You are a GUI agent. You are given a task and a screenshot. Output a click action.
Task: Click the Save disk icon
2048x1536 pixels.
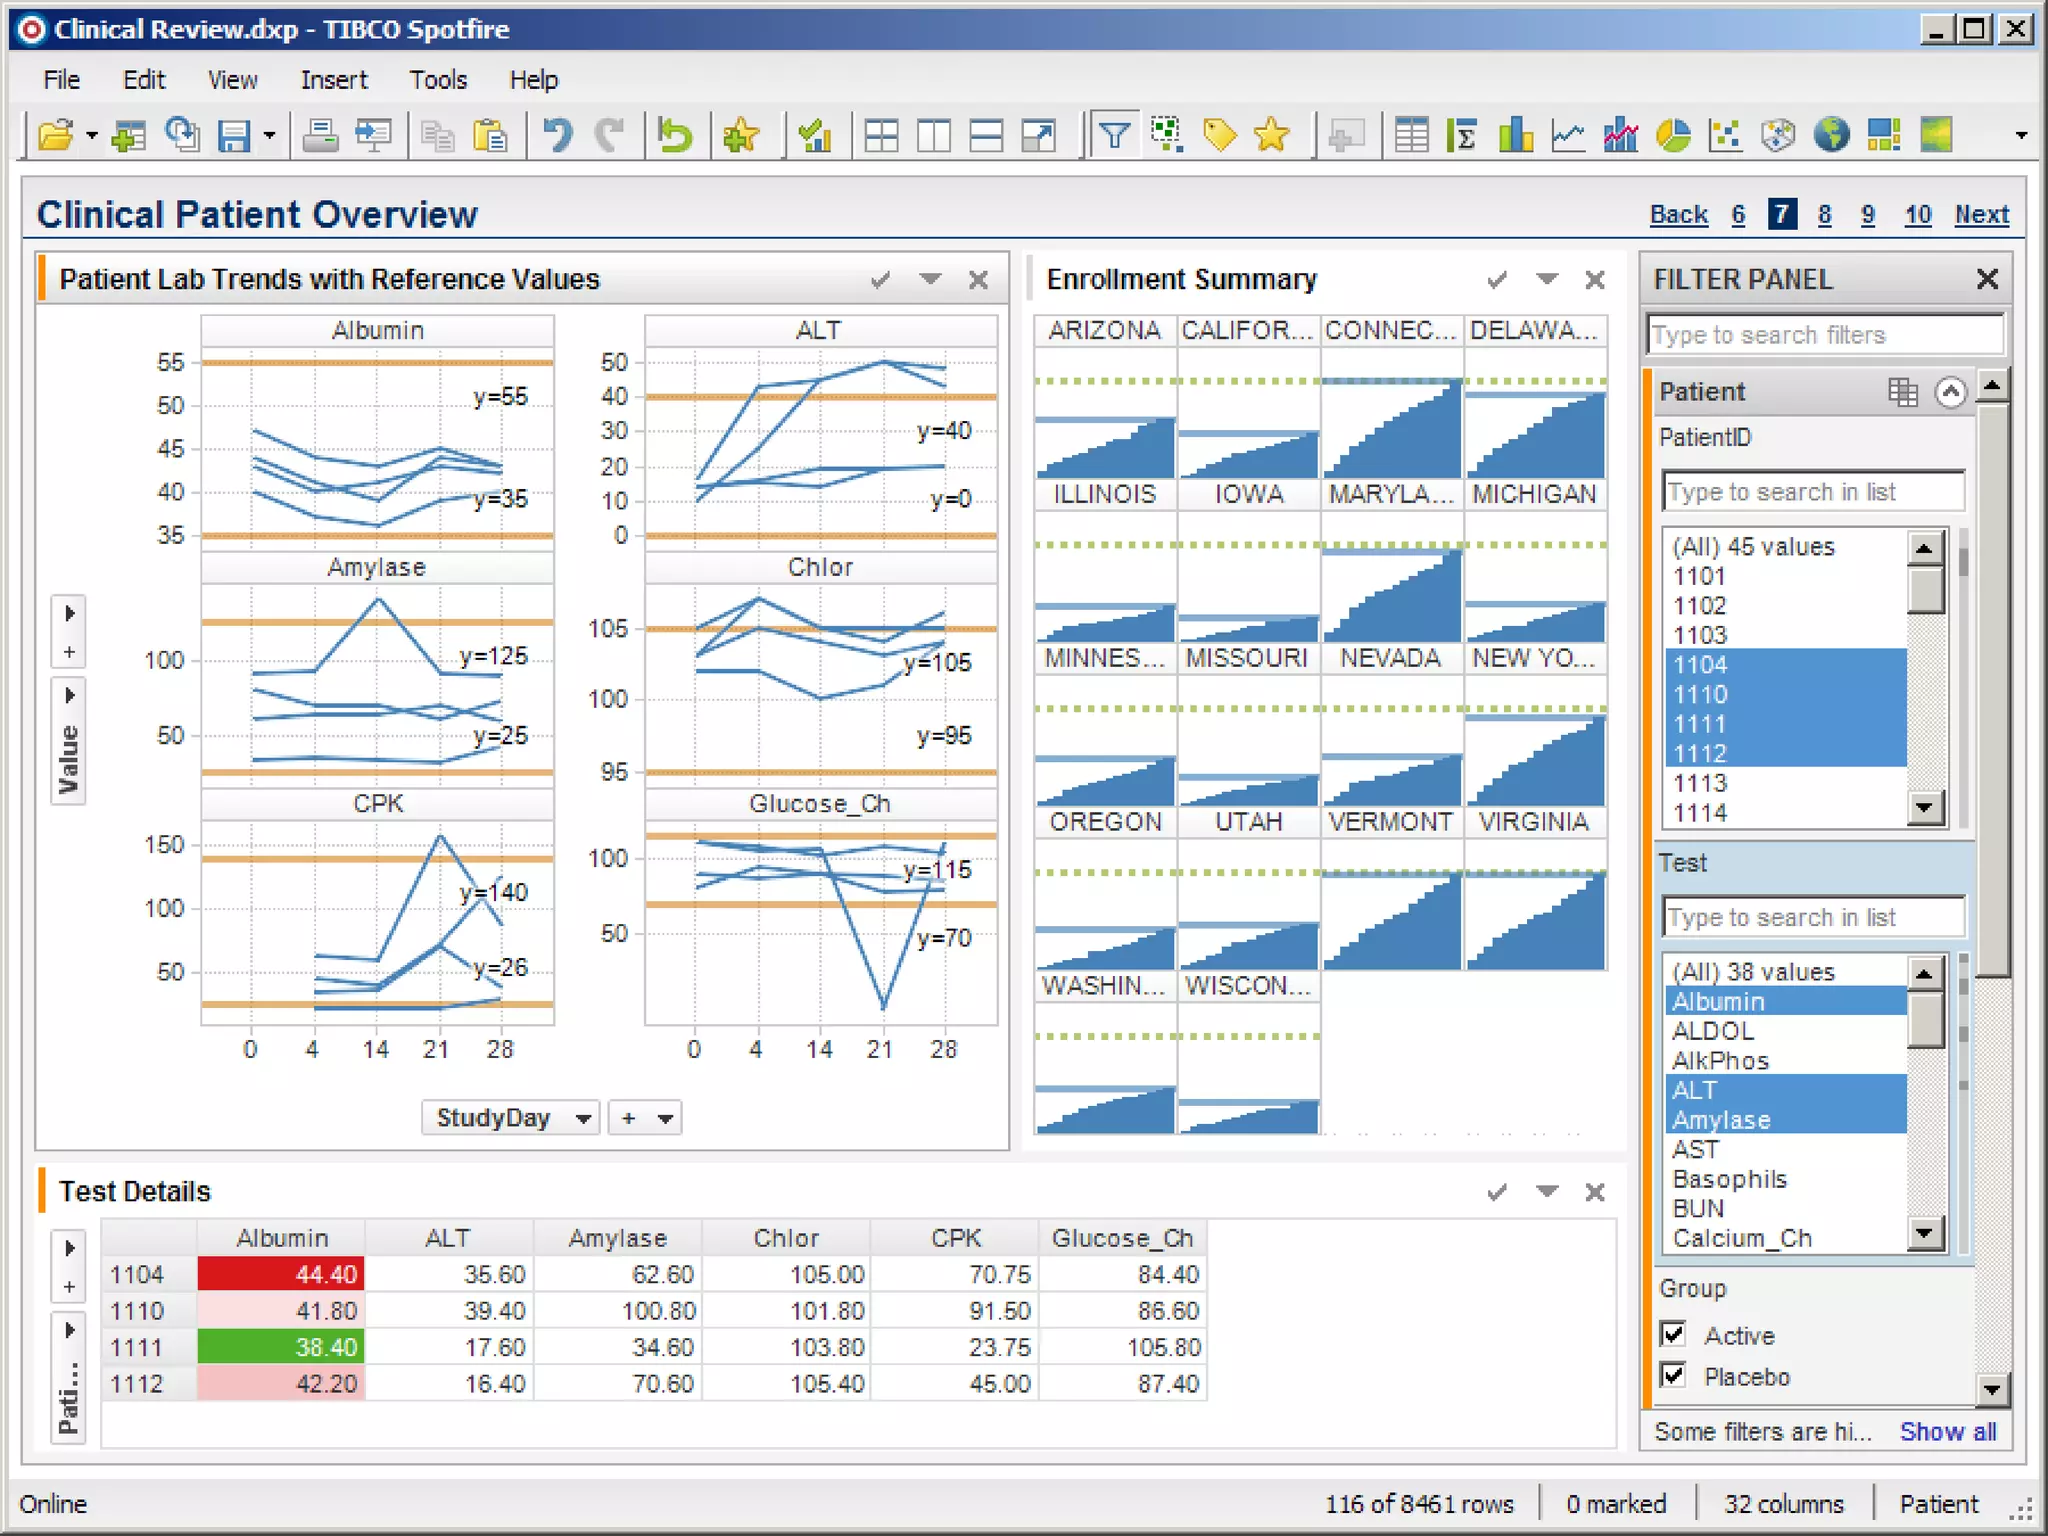click(234, 135)
